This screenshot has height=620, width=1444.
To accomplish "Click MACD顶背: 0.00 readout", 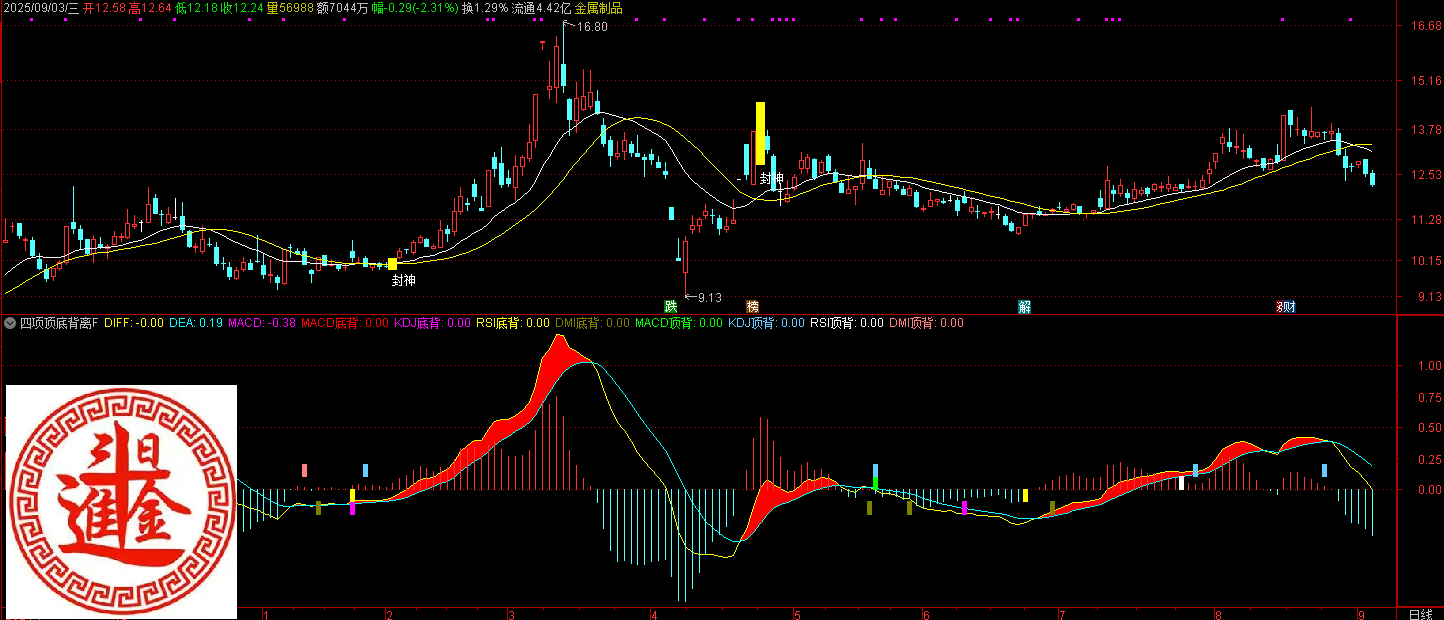I will coord(679,323).
